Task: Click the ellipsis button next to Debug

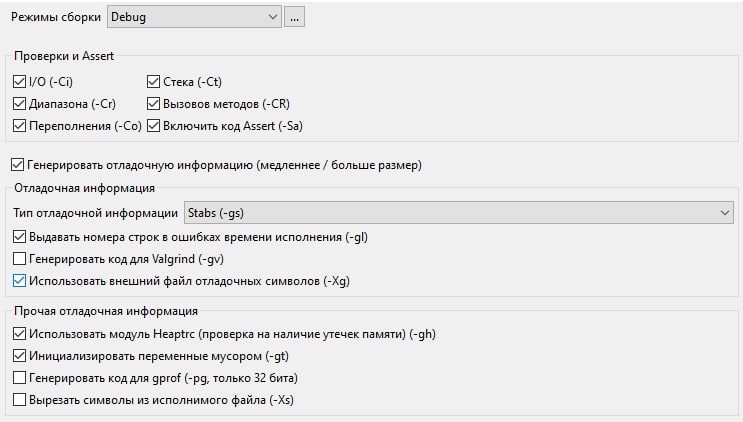Action: tap(294, 17)
